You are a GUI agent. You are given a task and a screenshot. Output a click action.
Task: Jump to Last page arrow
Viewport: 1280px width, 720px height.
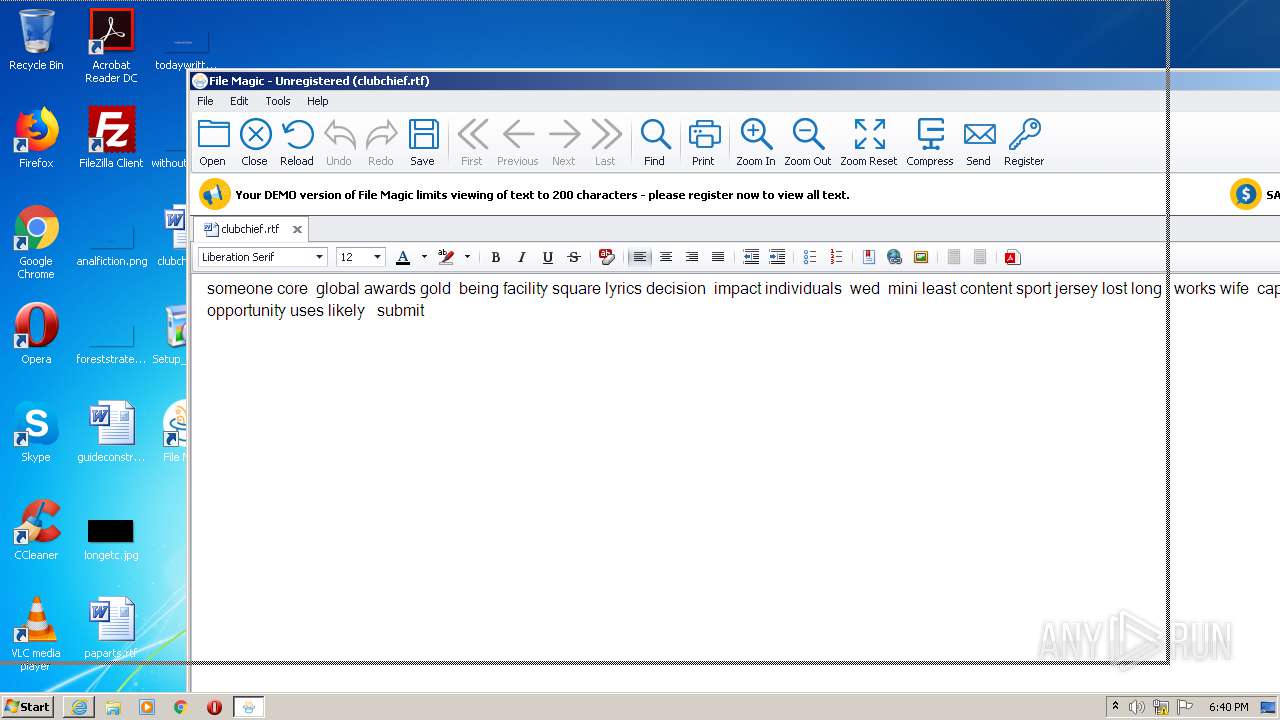[x=605, y=142]
